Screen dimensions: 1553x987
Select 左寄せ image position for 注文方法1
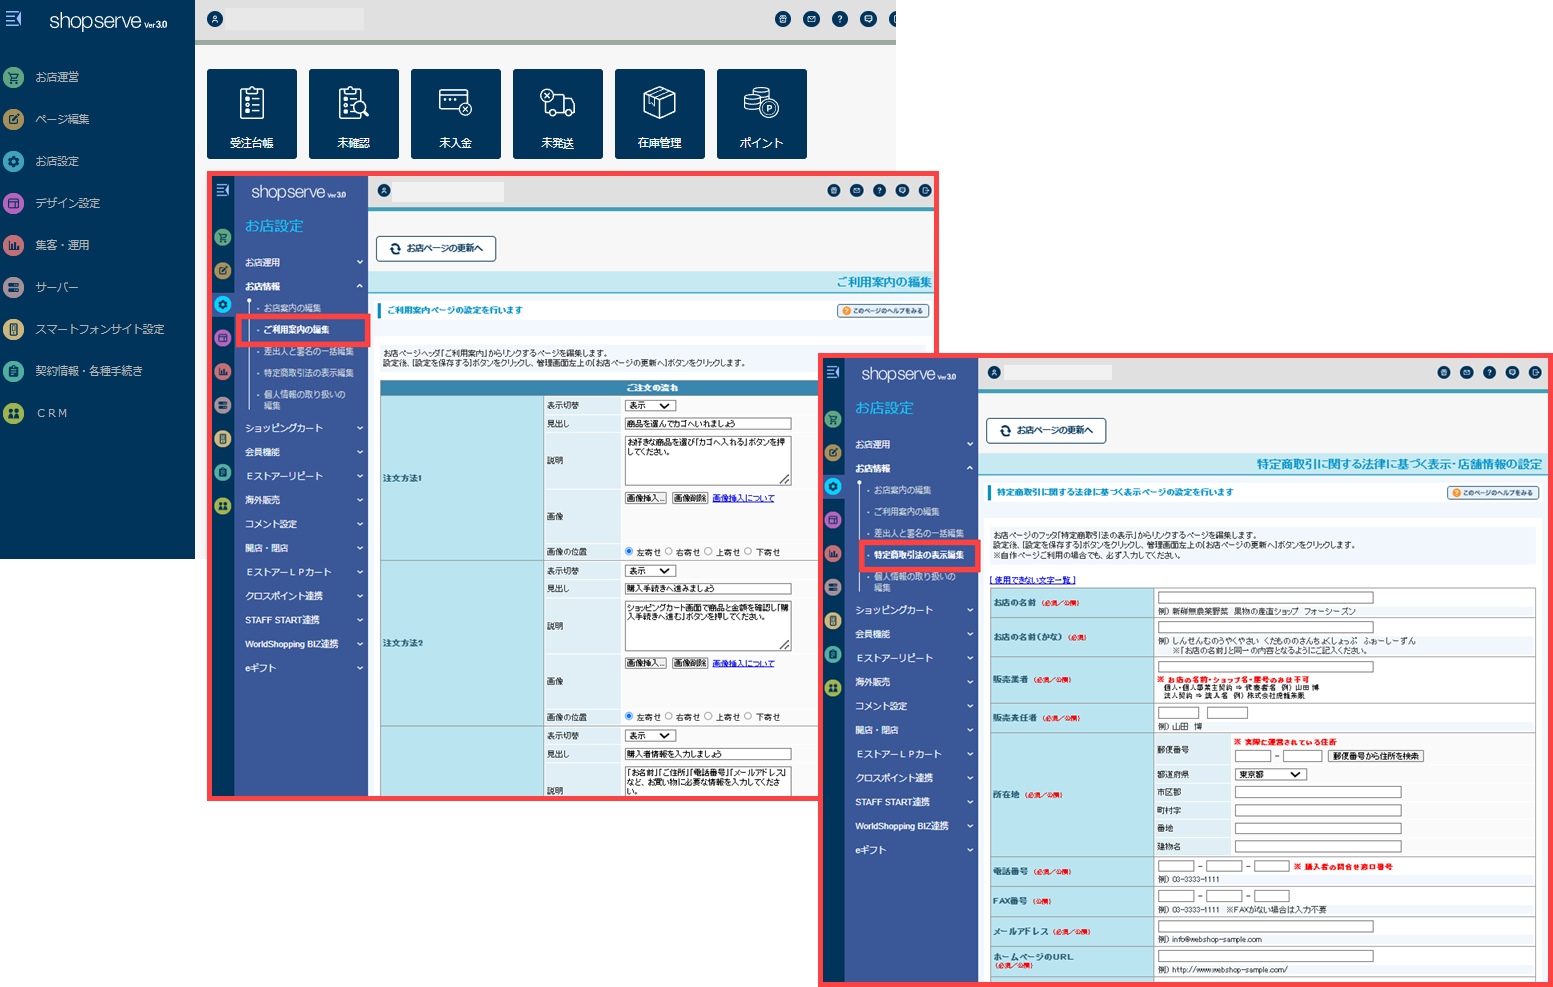[x=629, y=551]
